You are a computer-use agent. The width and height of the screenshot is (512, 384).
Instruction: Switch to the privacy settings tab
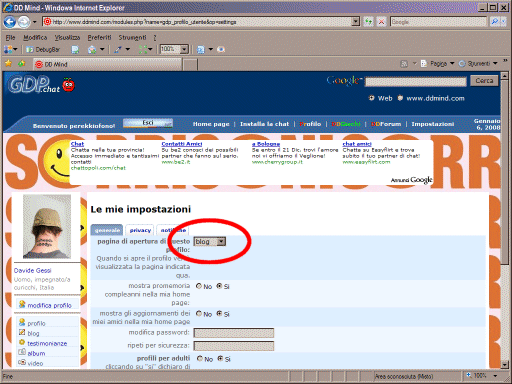140,230
